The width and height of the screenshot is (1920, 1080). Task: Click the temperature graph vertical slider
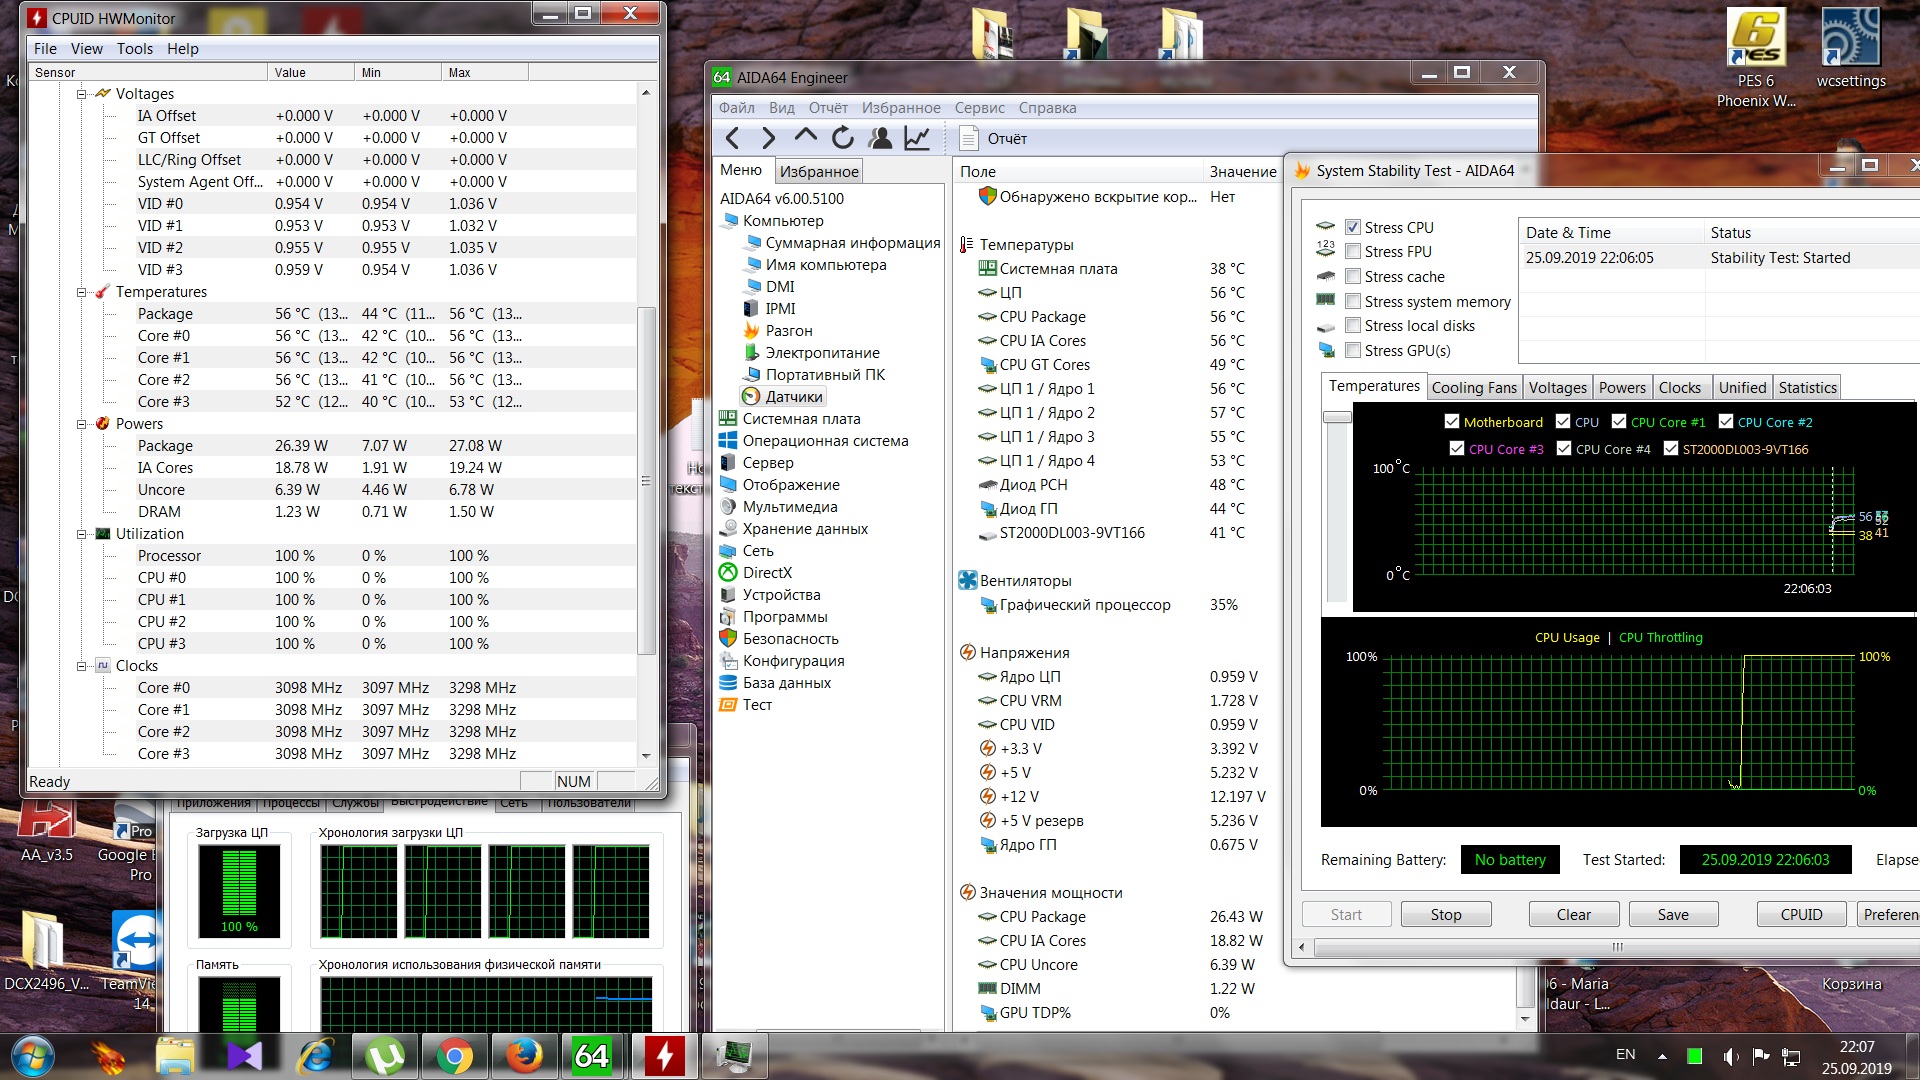coord(1337,417)
